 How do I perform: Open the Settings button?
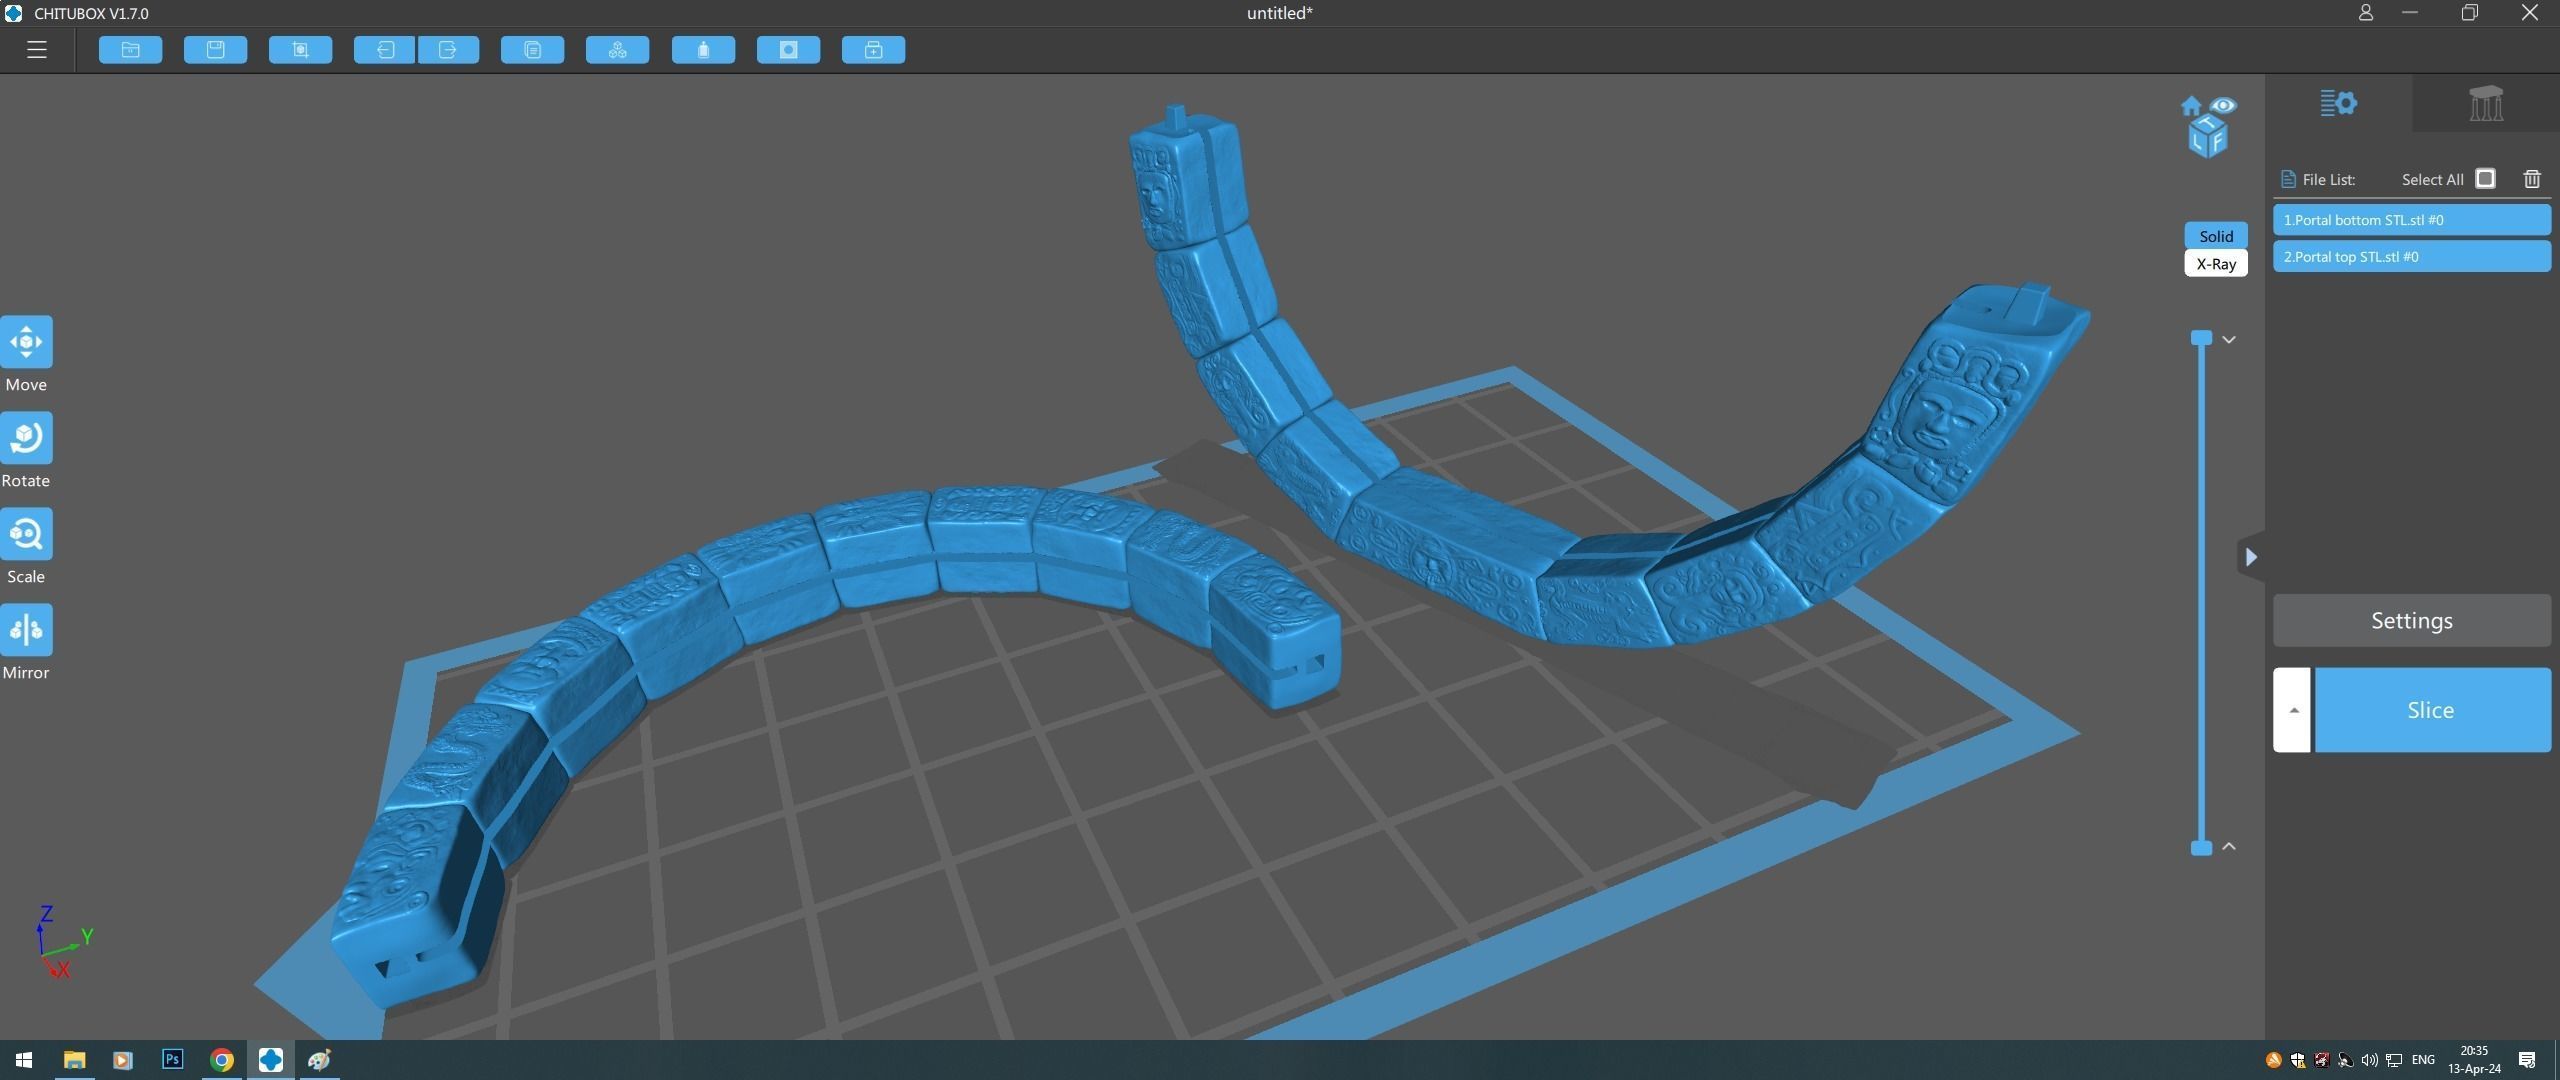click(x=2411, y=621)
